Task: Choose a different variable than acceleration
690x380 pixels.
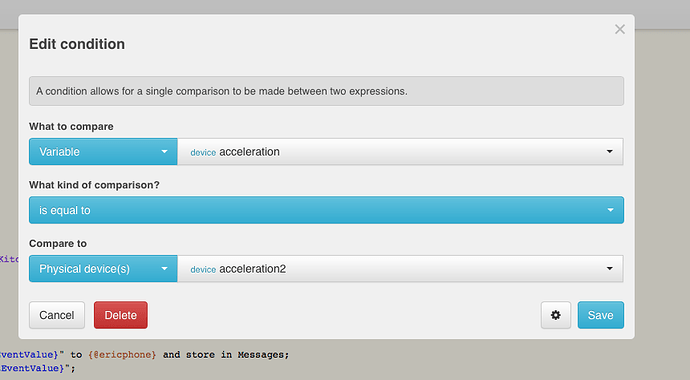Action: [x=400, y=152]
